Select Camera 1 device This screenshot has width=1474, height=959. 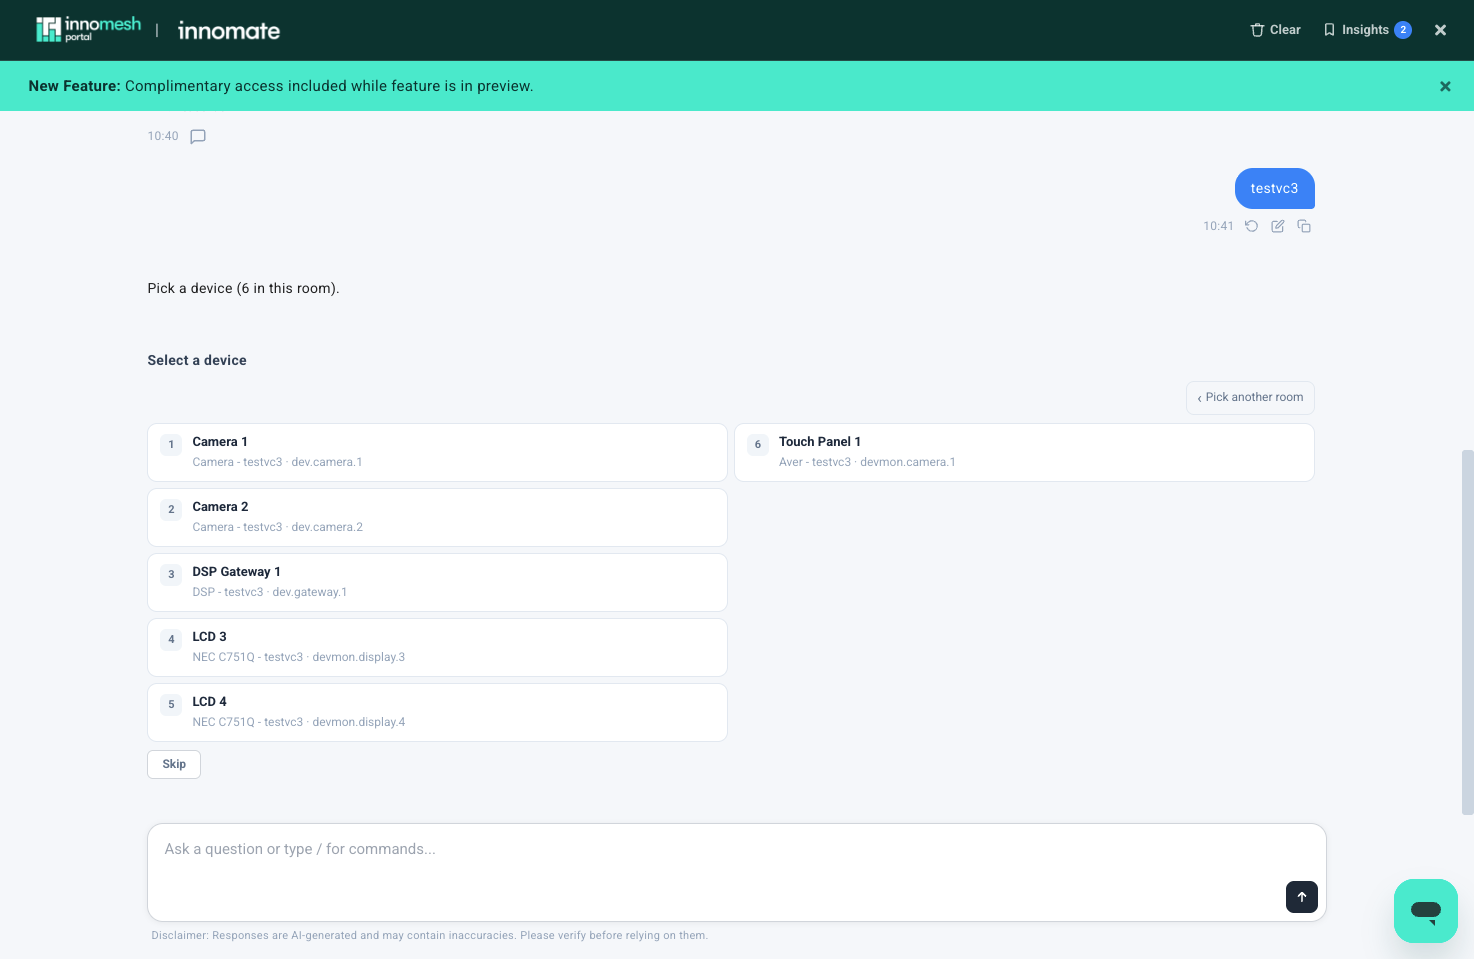pyautogui.click(x=437, y=452)
